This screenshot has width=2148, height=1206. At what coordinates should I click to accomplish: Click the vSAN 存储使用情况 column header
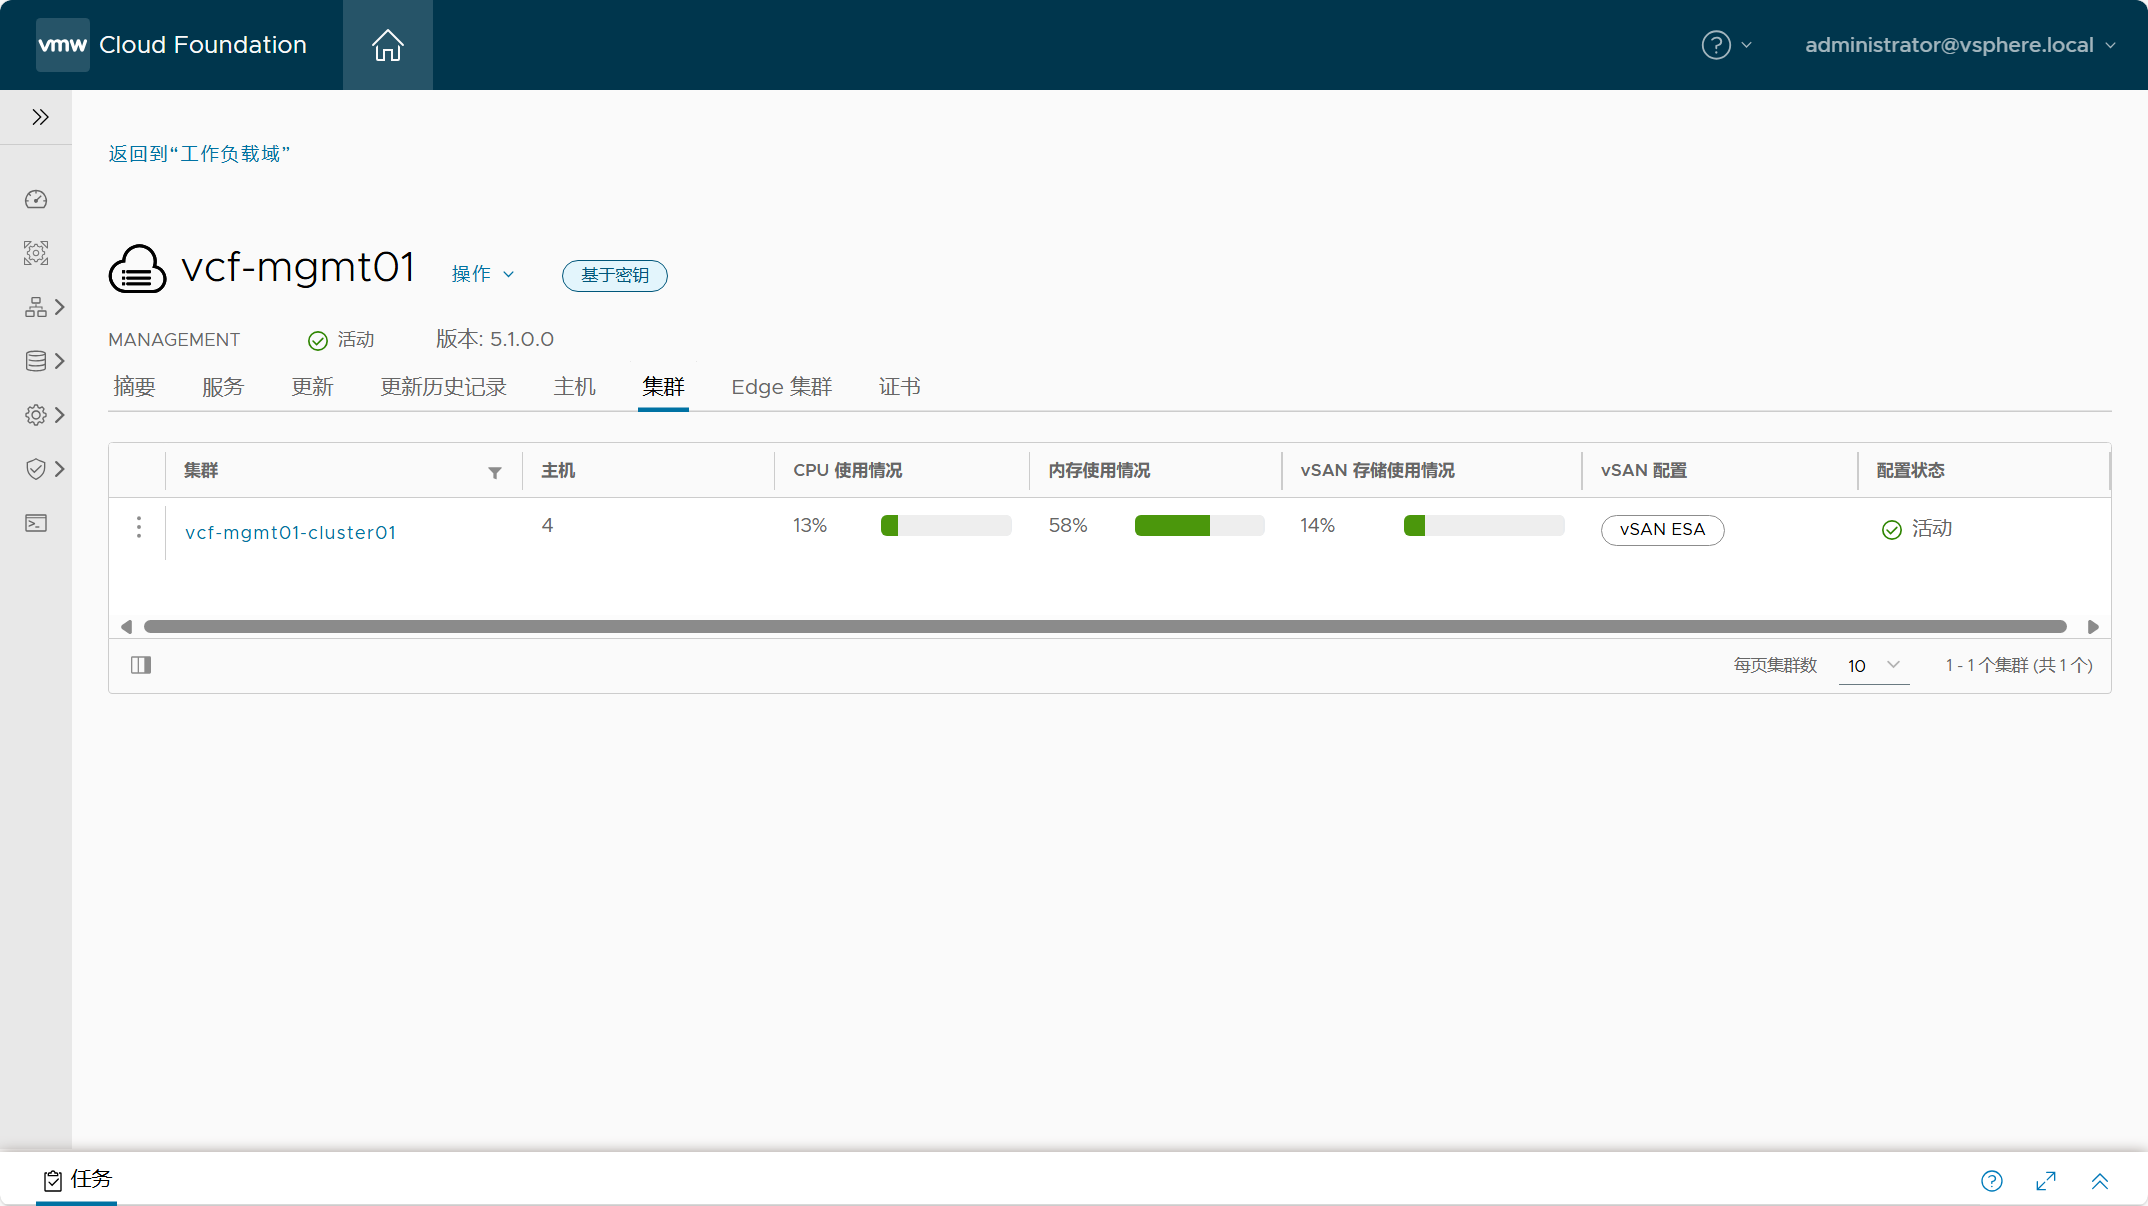tap(1377, 470)
